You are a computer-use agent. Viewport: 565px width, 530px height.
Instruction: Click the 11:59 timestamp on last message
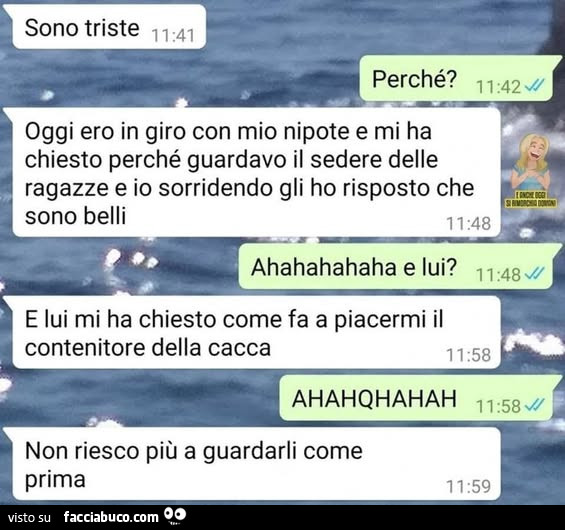pyautogui.click(x=468, y=486)
